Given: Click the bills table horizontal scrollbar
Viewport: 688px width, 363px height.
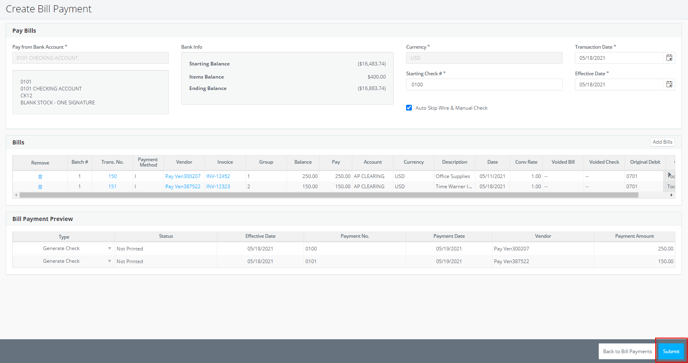Looking at the screenshot, I should coord(329,195).
